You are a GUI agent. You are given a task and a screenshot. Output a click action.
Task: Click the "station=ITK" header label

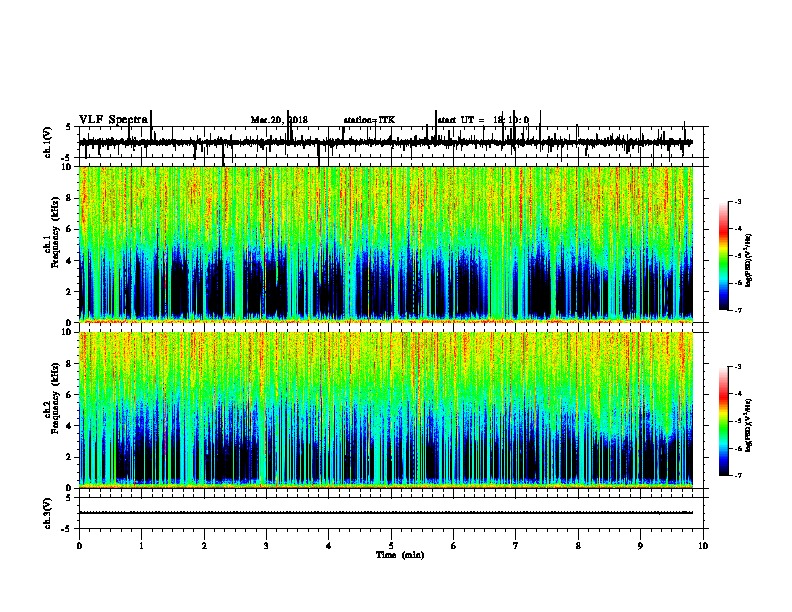(369, 120)
